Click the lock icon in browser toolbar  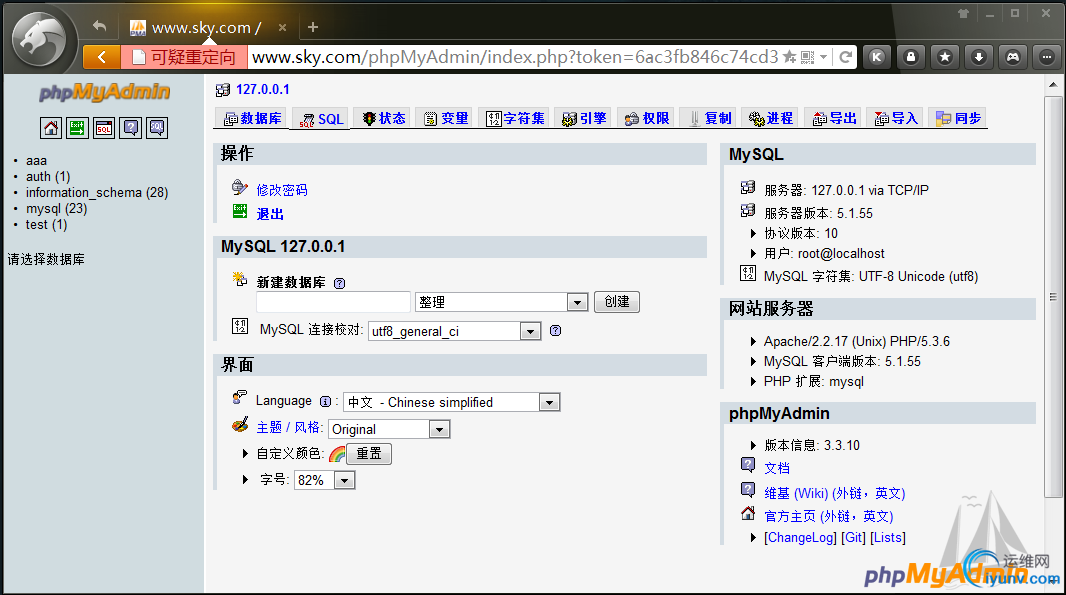tap(911, 57)
